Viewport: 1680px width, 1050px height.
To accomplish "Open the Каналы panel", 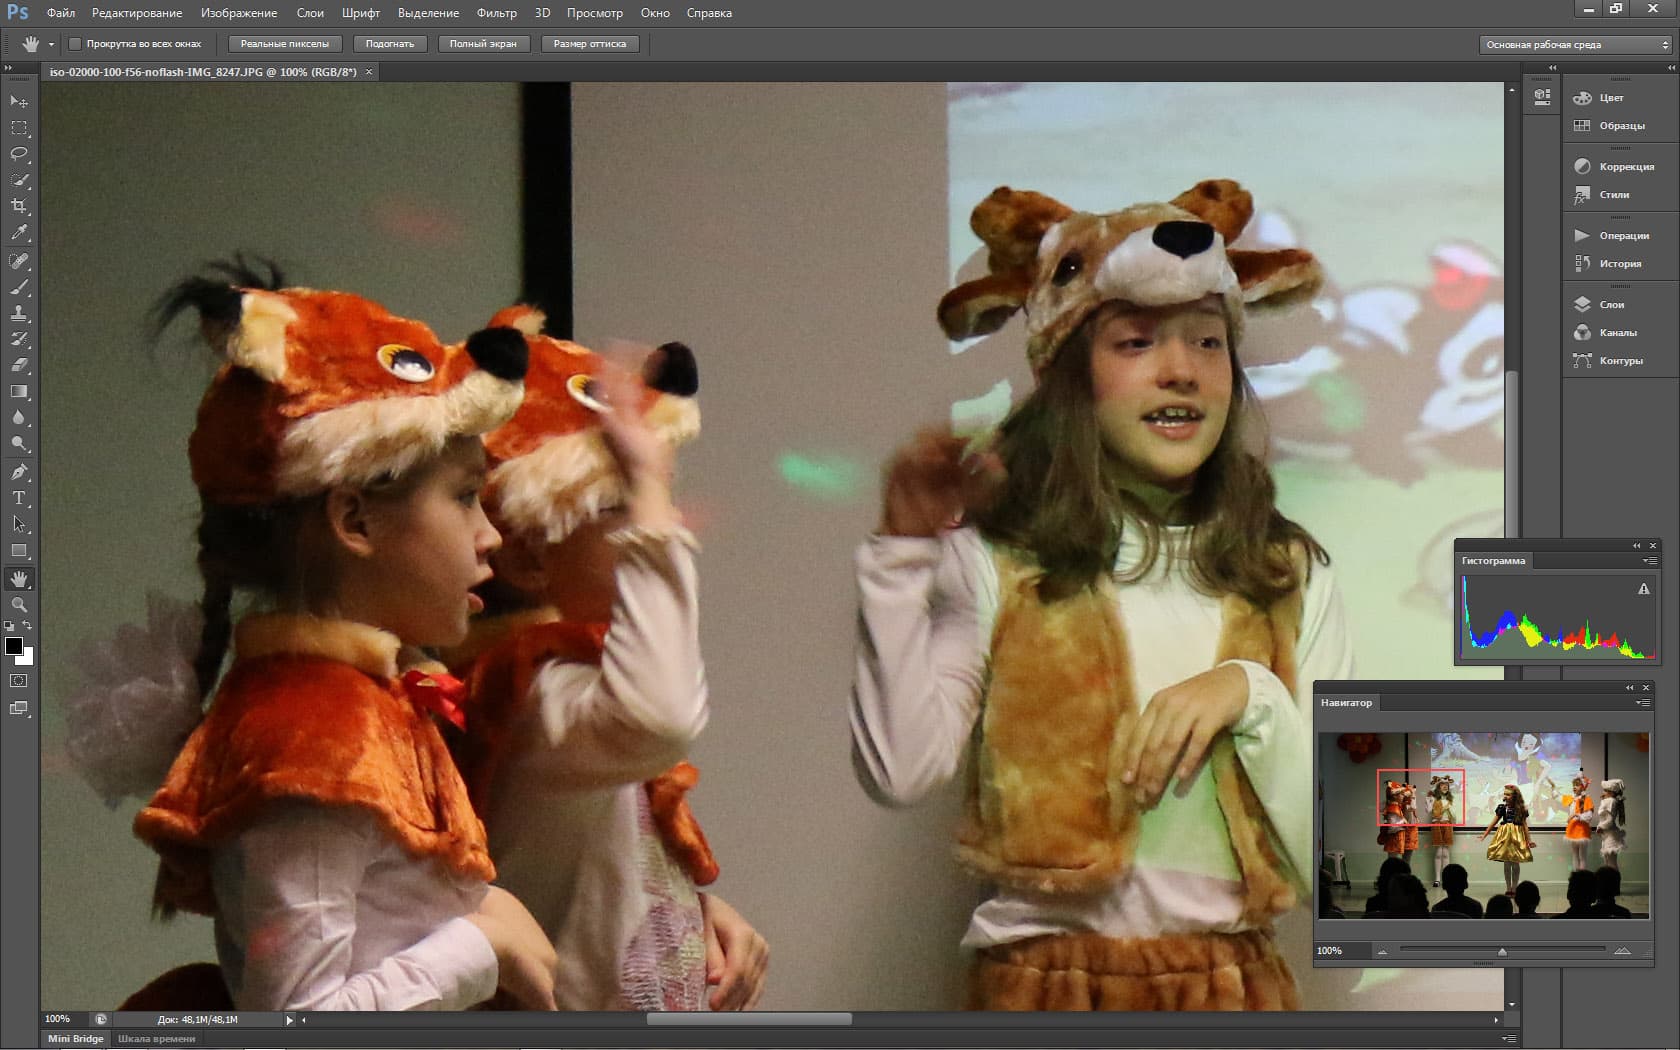I will (x=1617, y=333).
